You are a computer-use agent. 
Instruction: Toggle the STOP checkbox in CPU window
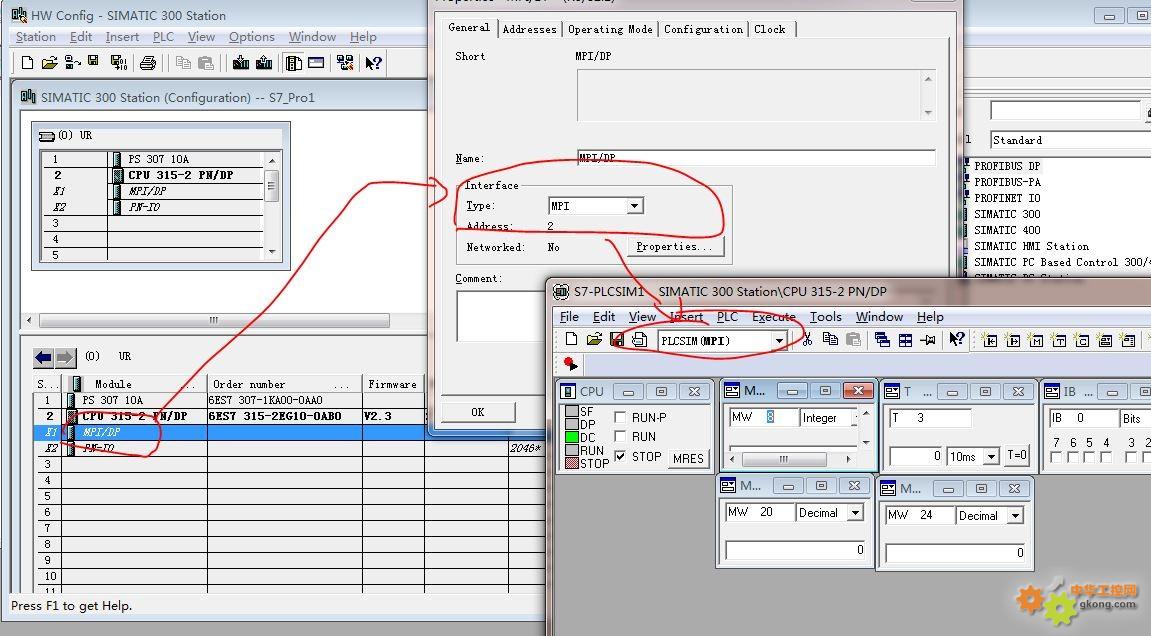pyautogui.click(x=620, y=456)
